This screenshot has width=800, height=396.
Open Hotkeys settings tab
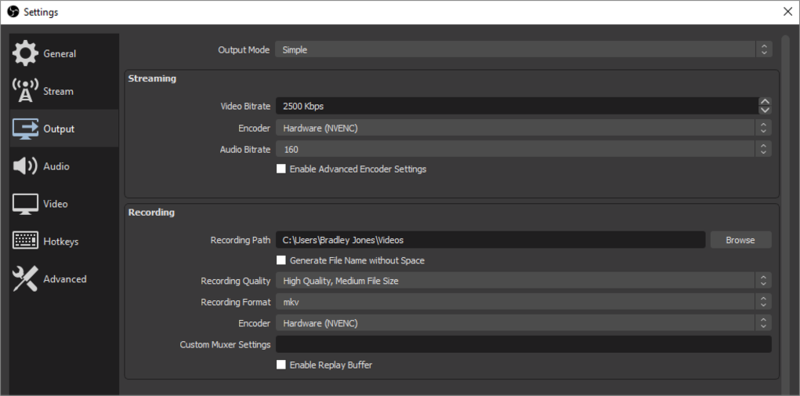pyautogui.click(x=64, y=241)
